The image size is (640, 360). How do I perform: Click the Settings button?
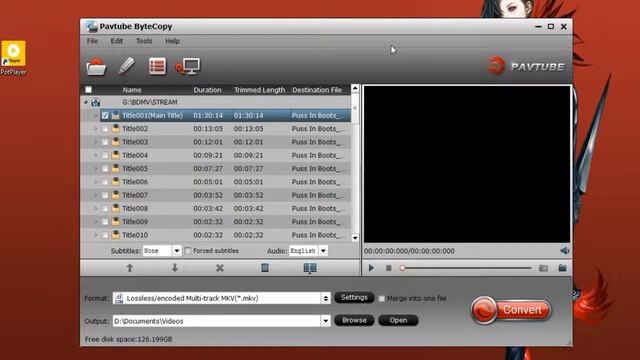[x=354, y=298]
